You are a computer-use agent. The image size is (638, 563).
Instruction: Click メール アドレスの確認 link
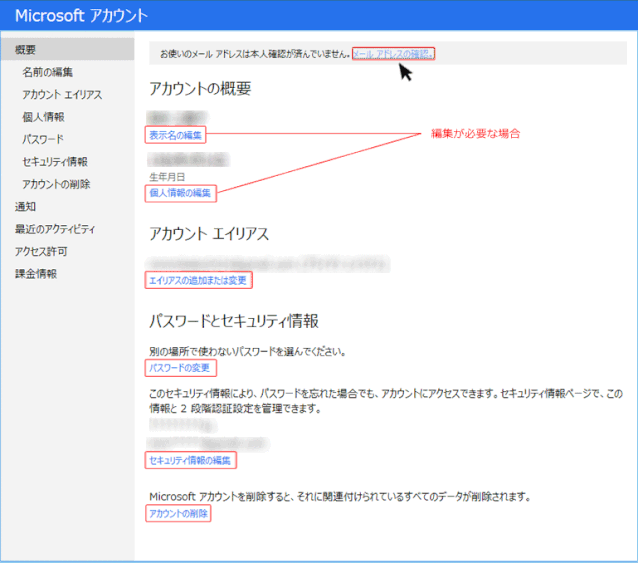(x=393, y=54)
